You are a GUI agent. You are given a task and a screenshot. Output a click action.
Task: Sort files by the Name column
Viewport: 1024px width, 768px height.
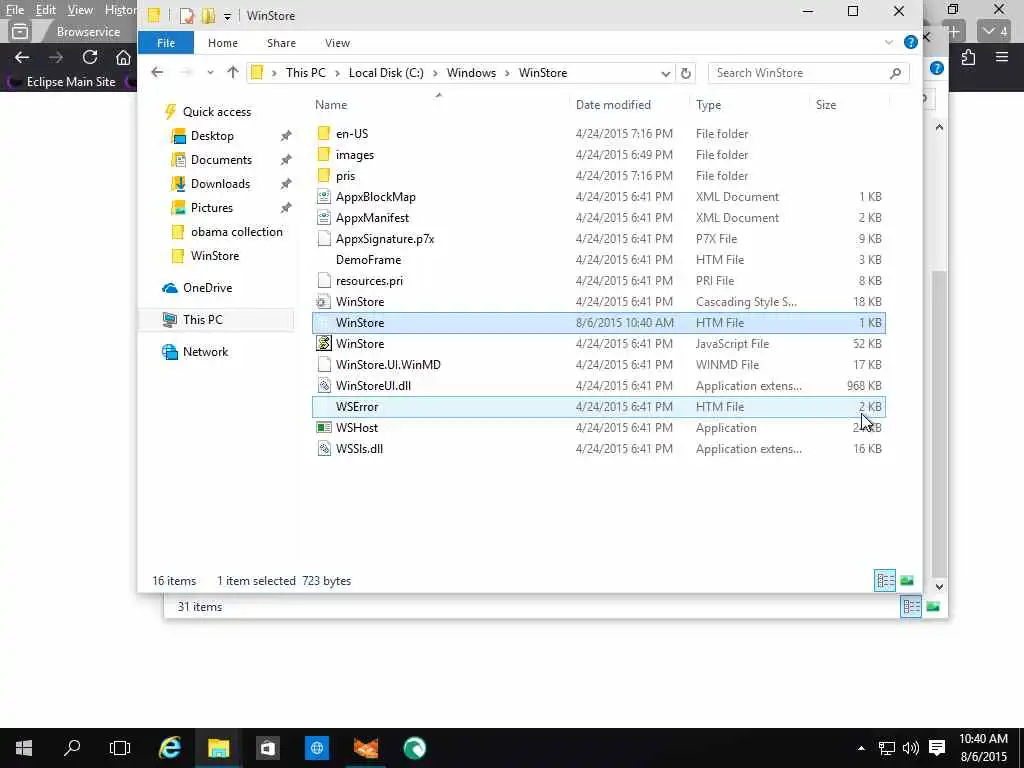pos(331,104)
